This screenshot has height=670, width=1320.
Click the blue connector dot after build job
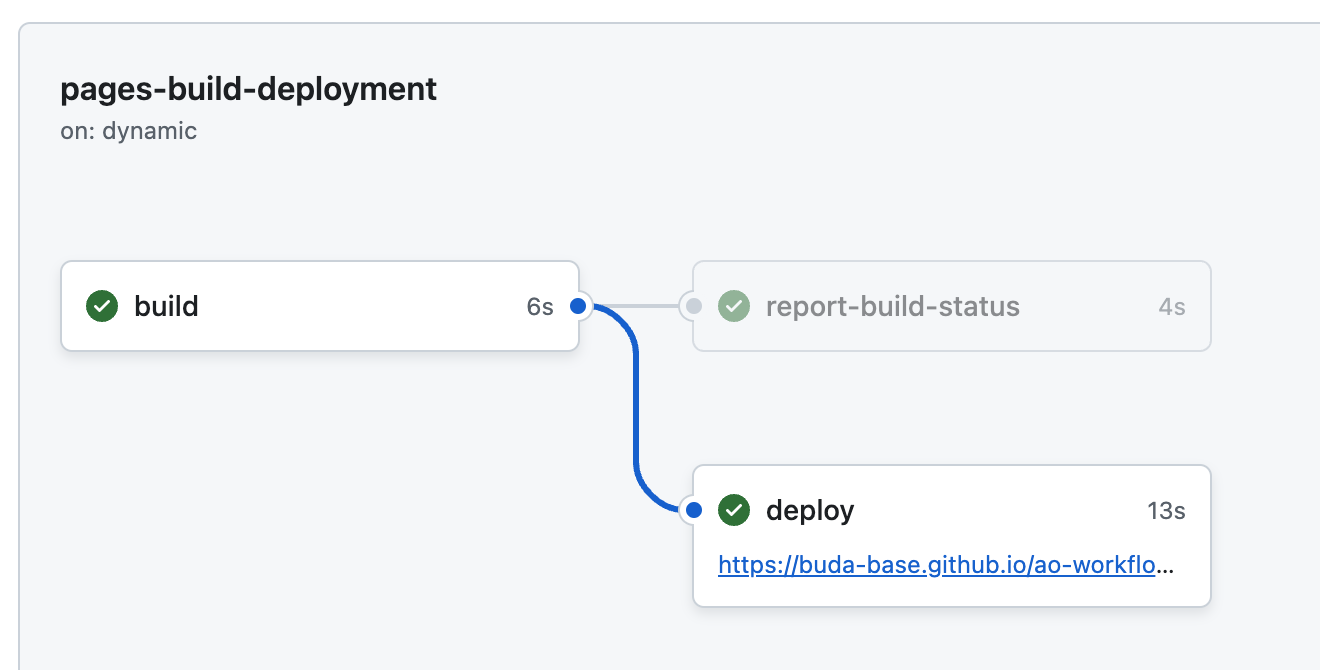[x=578, y=306]
